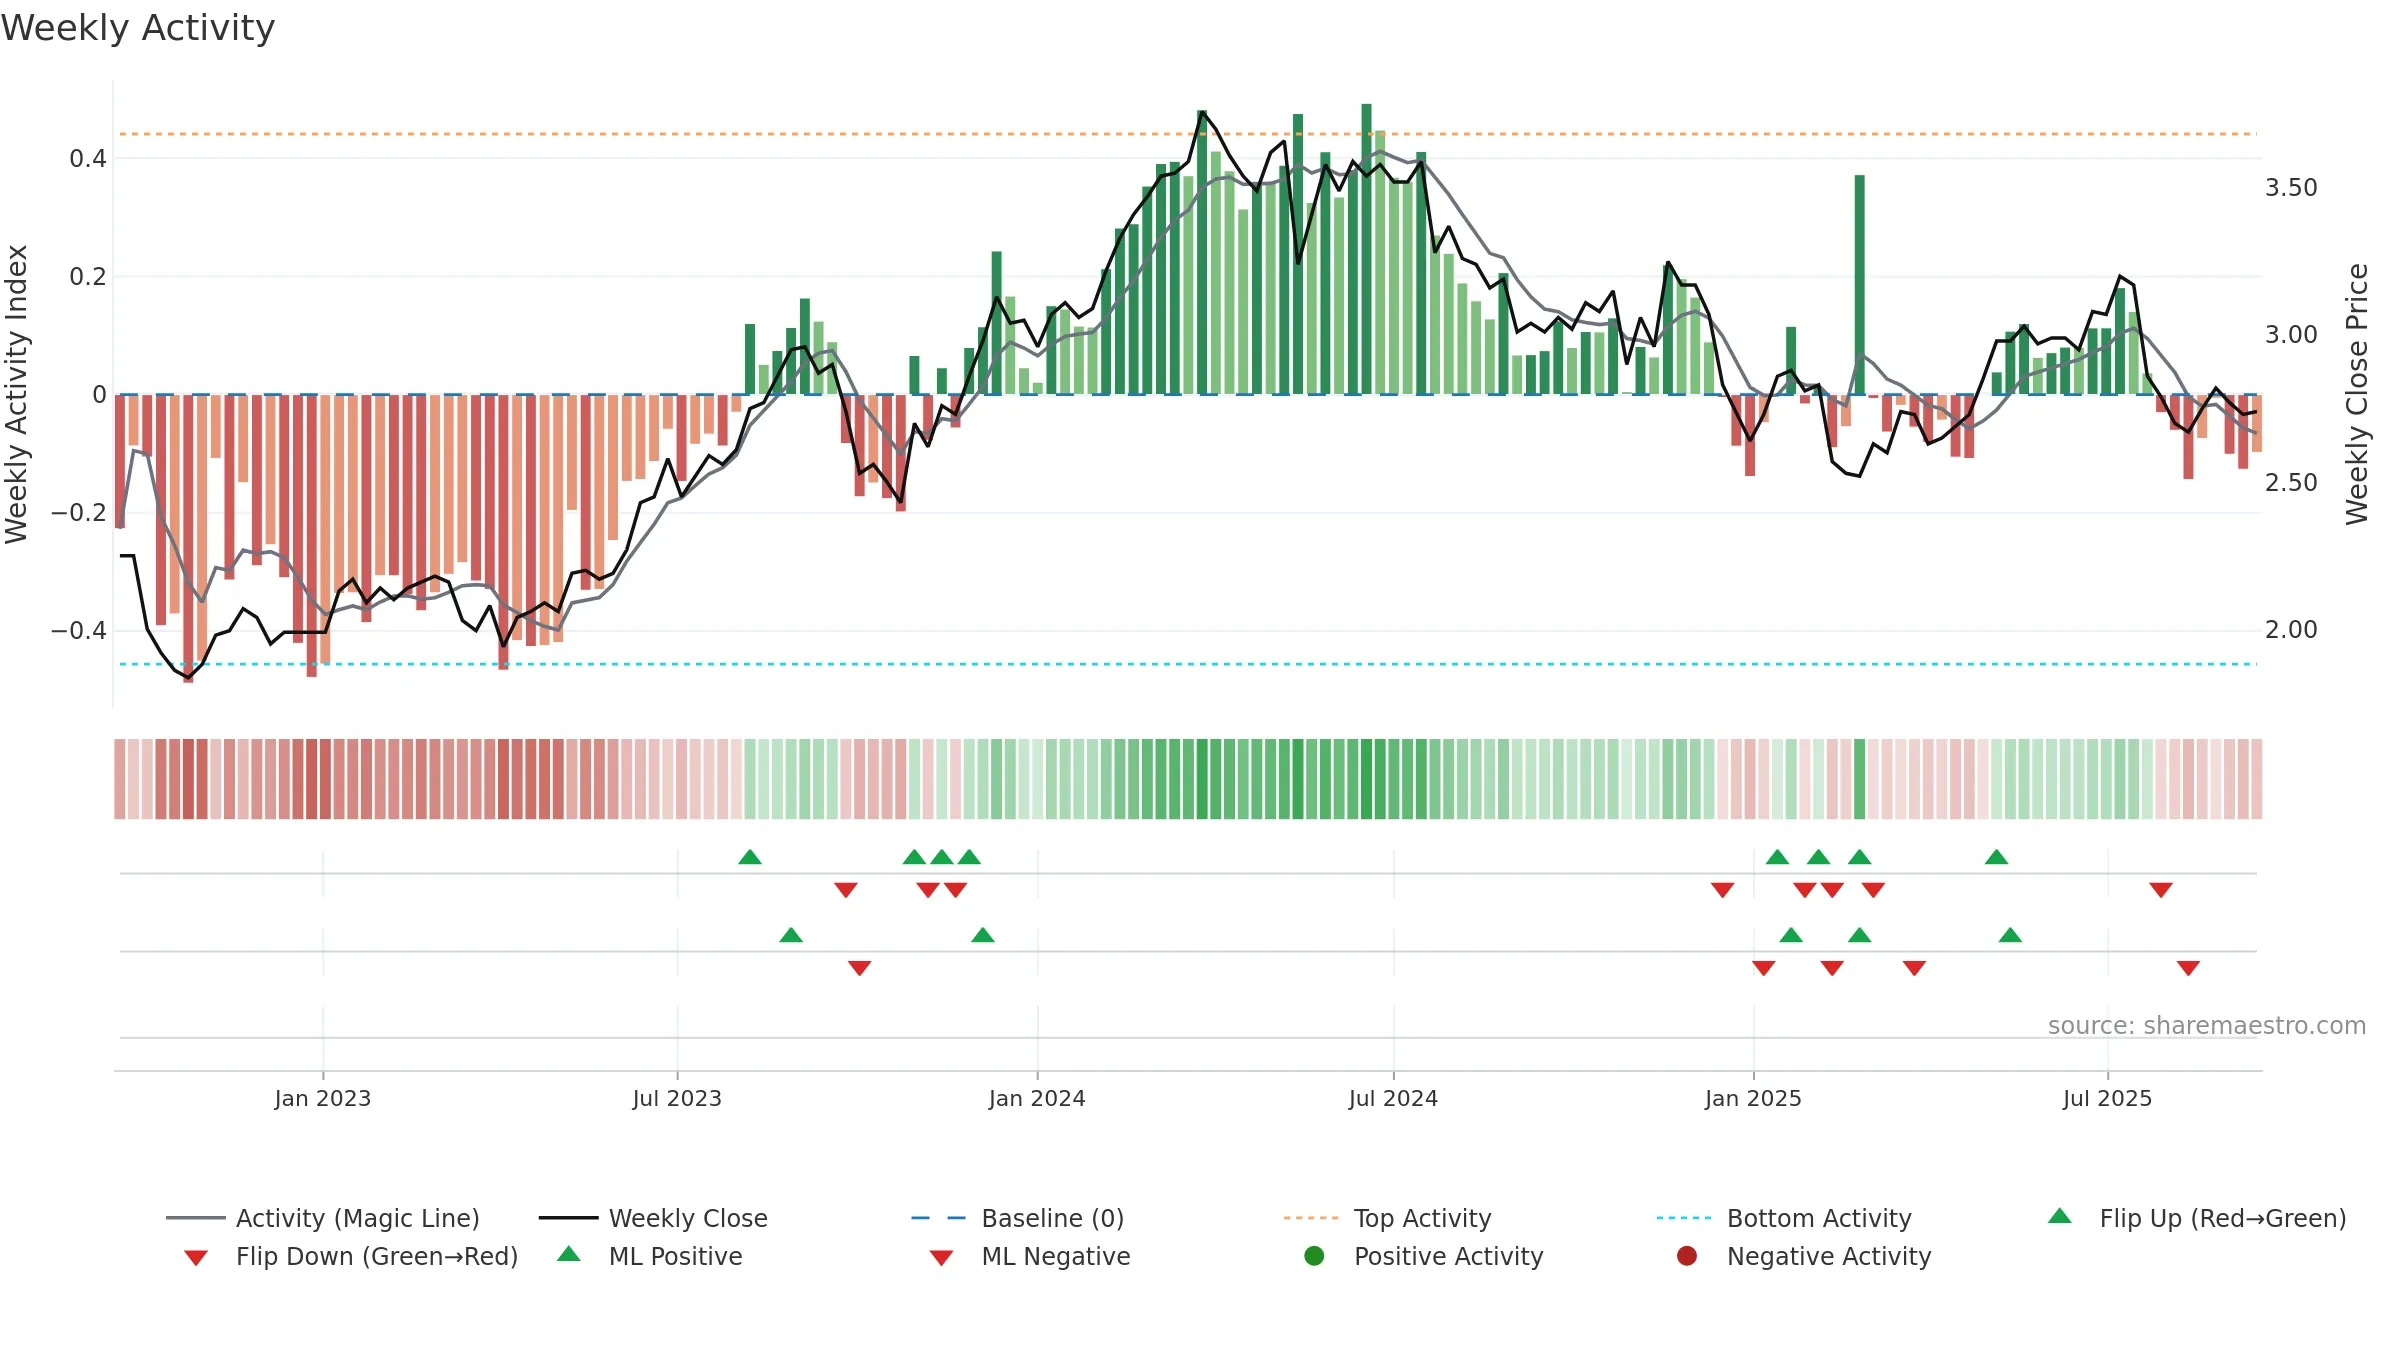Toggle Flip Up (Red→Green) legend entry
The width and height of the screenshot is (2400, 1350).
point(2197,1218)
